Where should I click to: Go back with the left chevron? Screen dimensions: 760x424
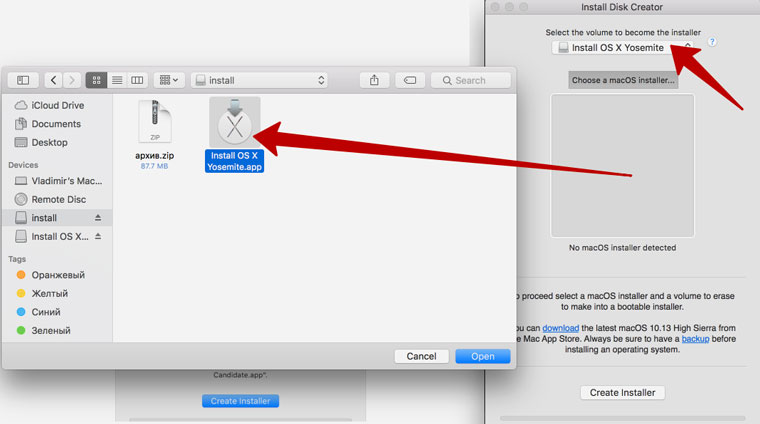[x=53, y=80]
